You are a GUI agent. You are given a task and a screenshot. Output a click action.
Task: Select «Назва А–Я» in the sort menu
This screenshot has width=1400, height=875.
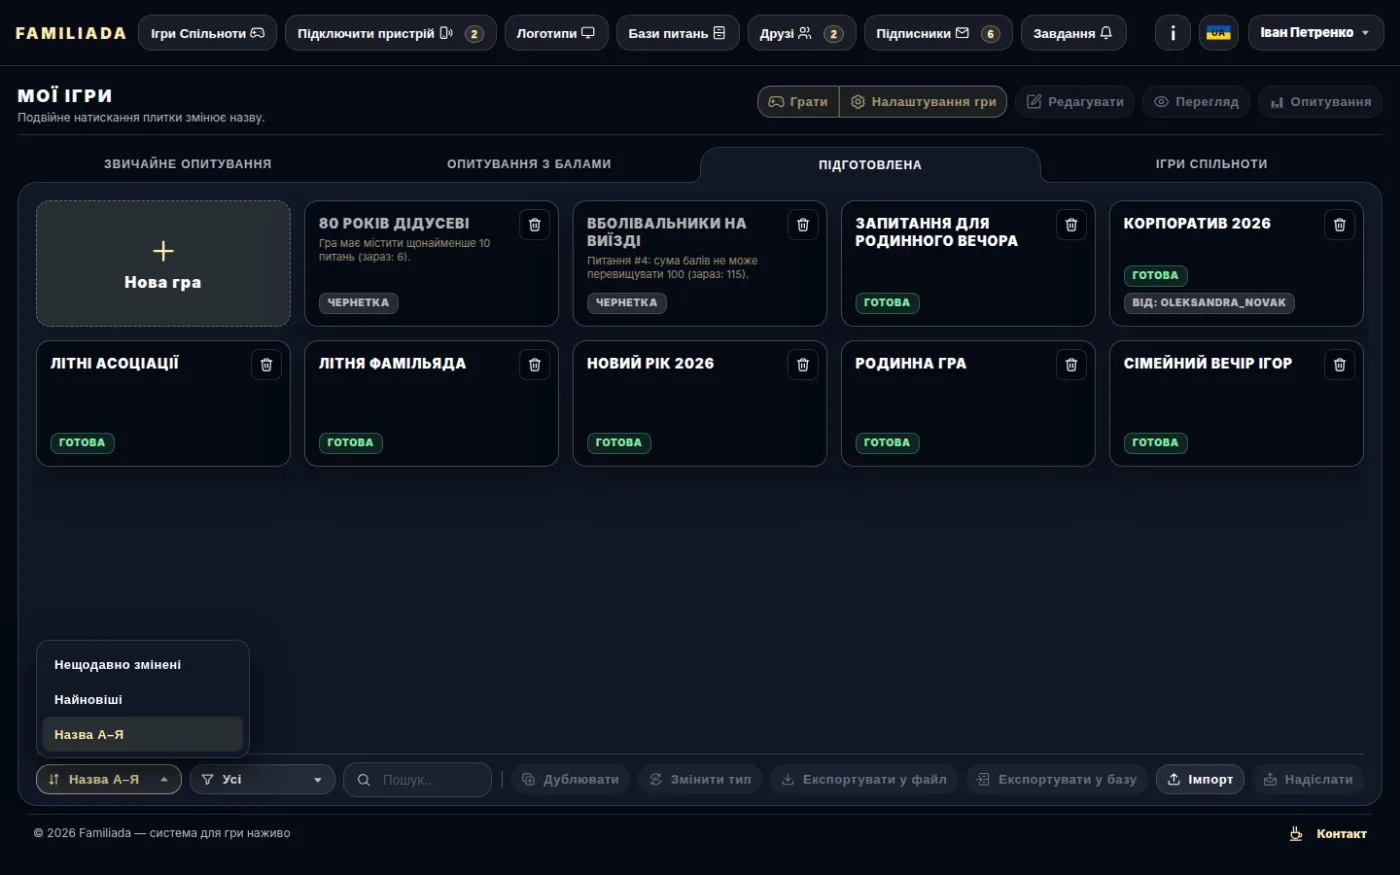143,735
